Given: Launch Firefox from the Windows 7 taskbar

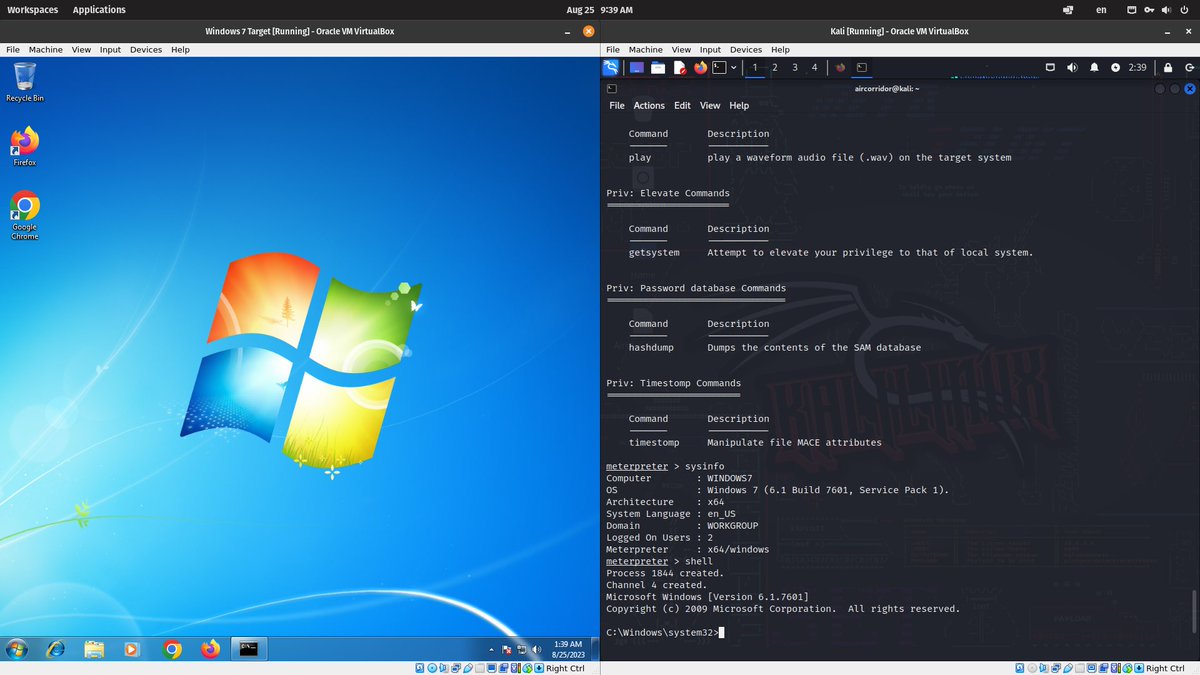Looking at the screenshot, I should [x=210, y=649].
